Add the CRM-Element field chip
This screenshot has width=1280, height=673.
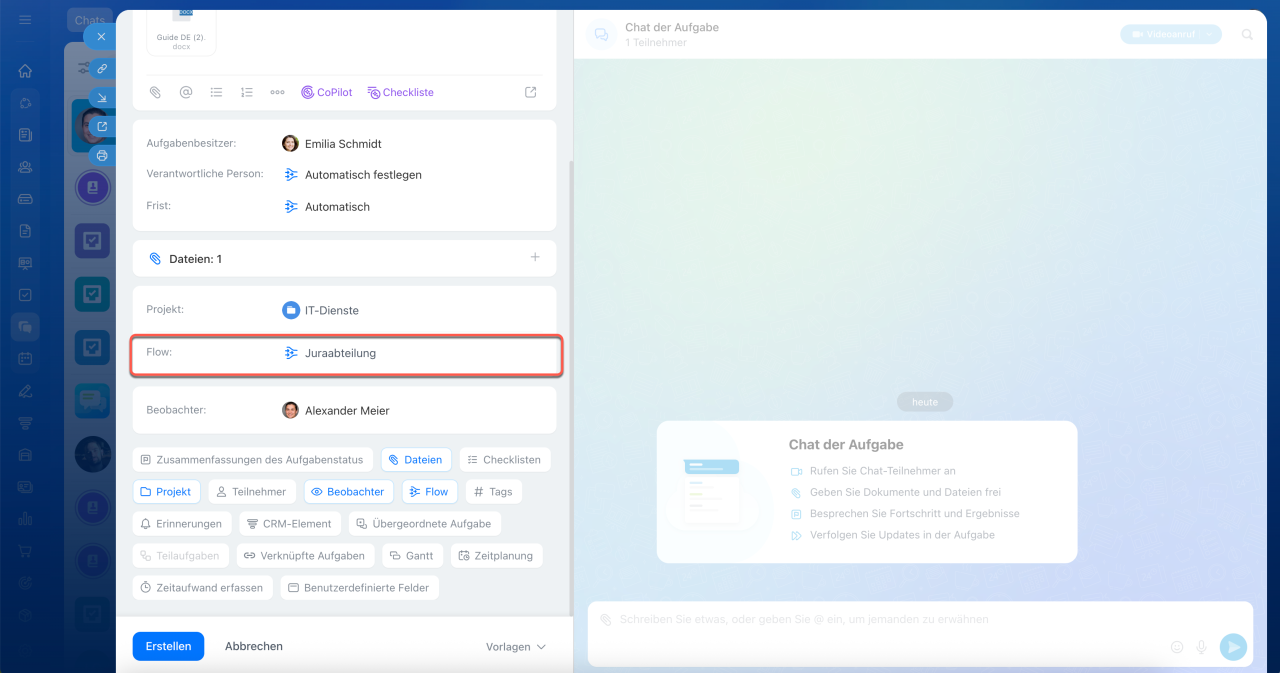[x=290, y=524]
